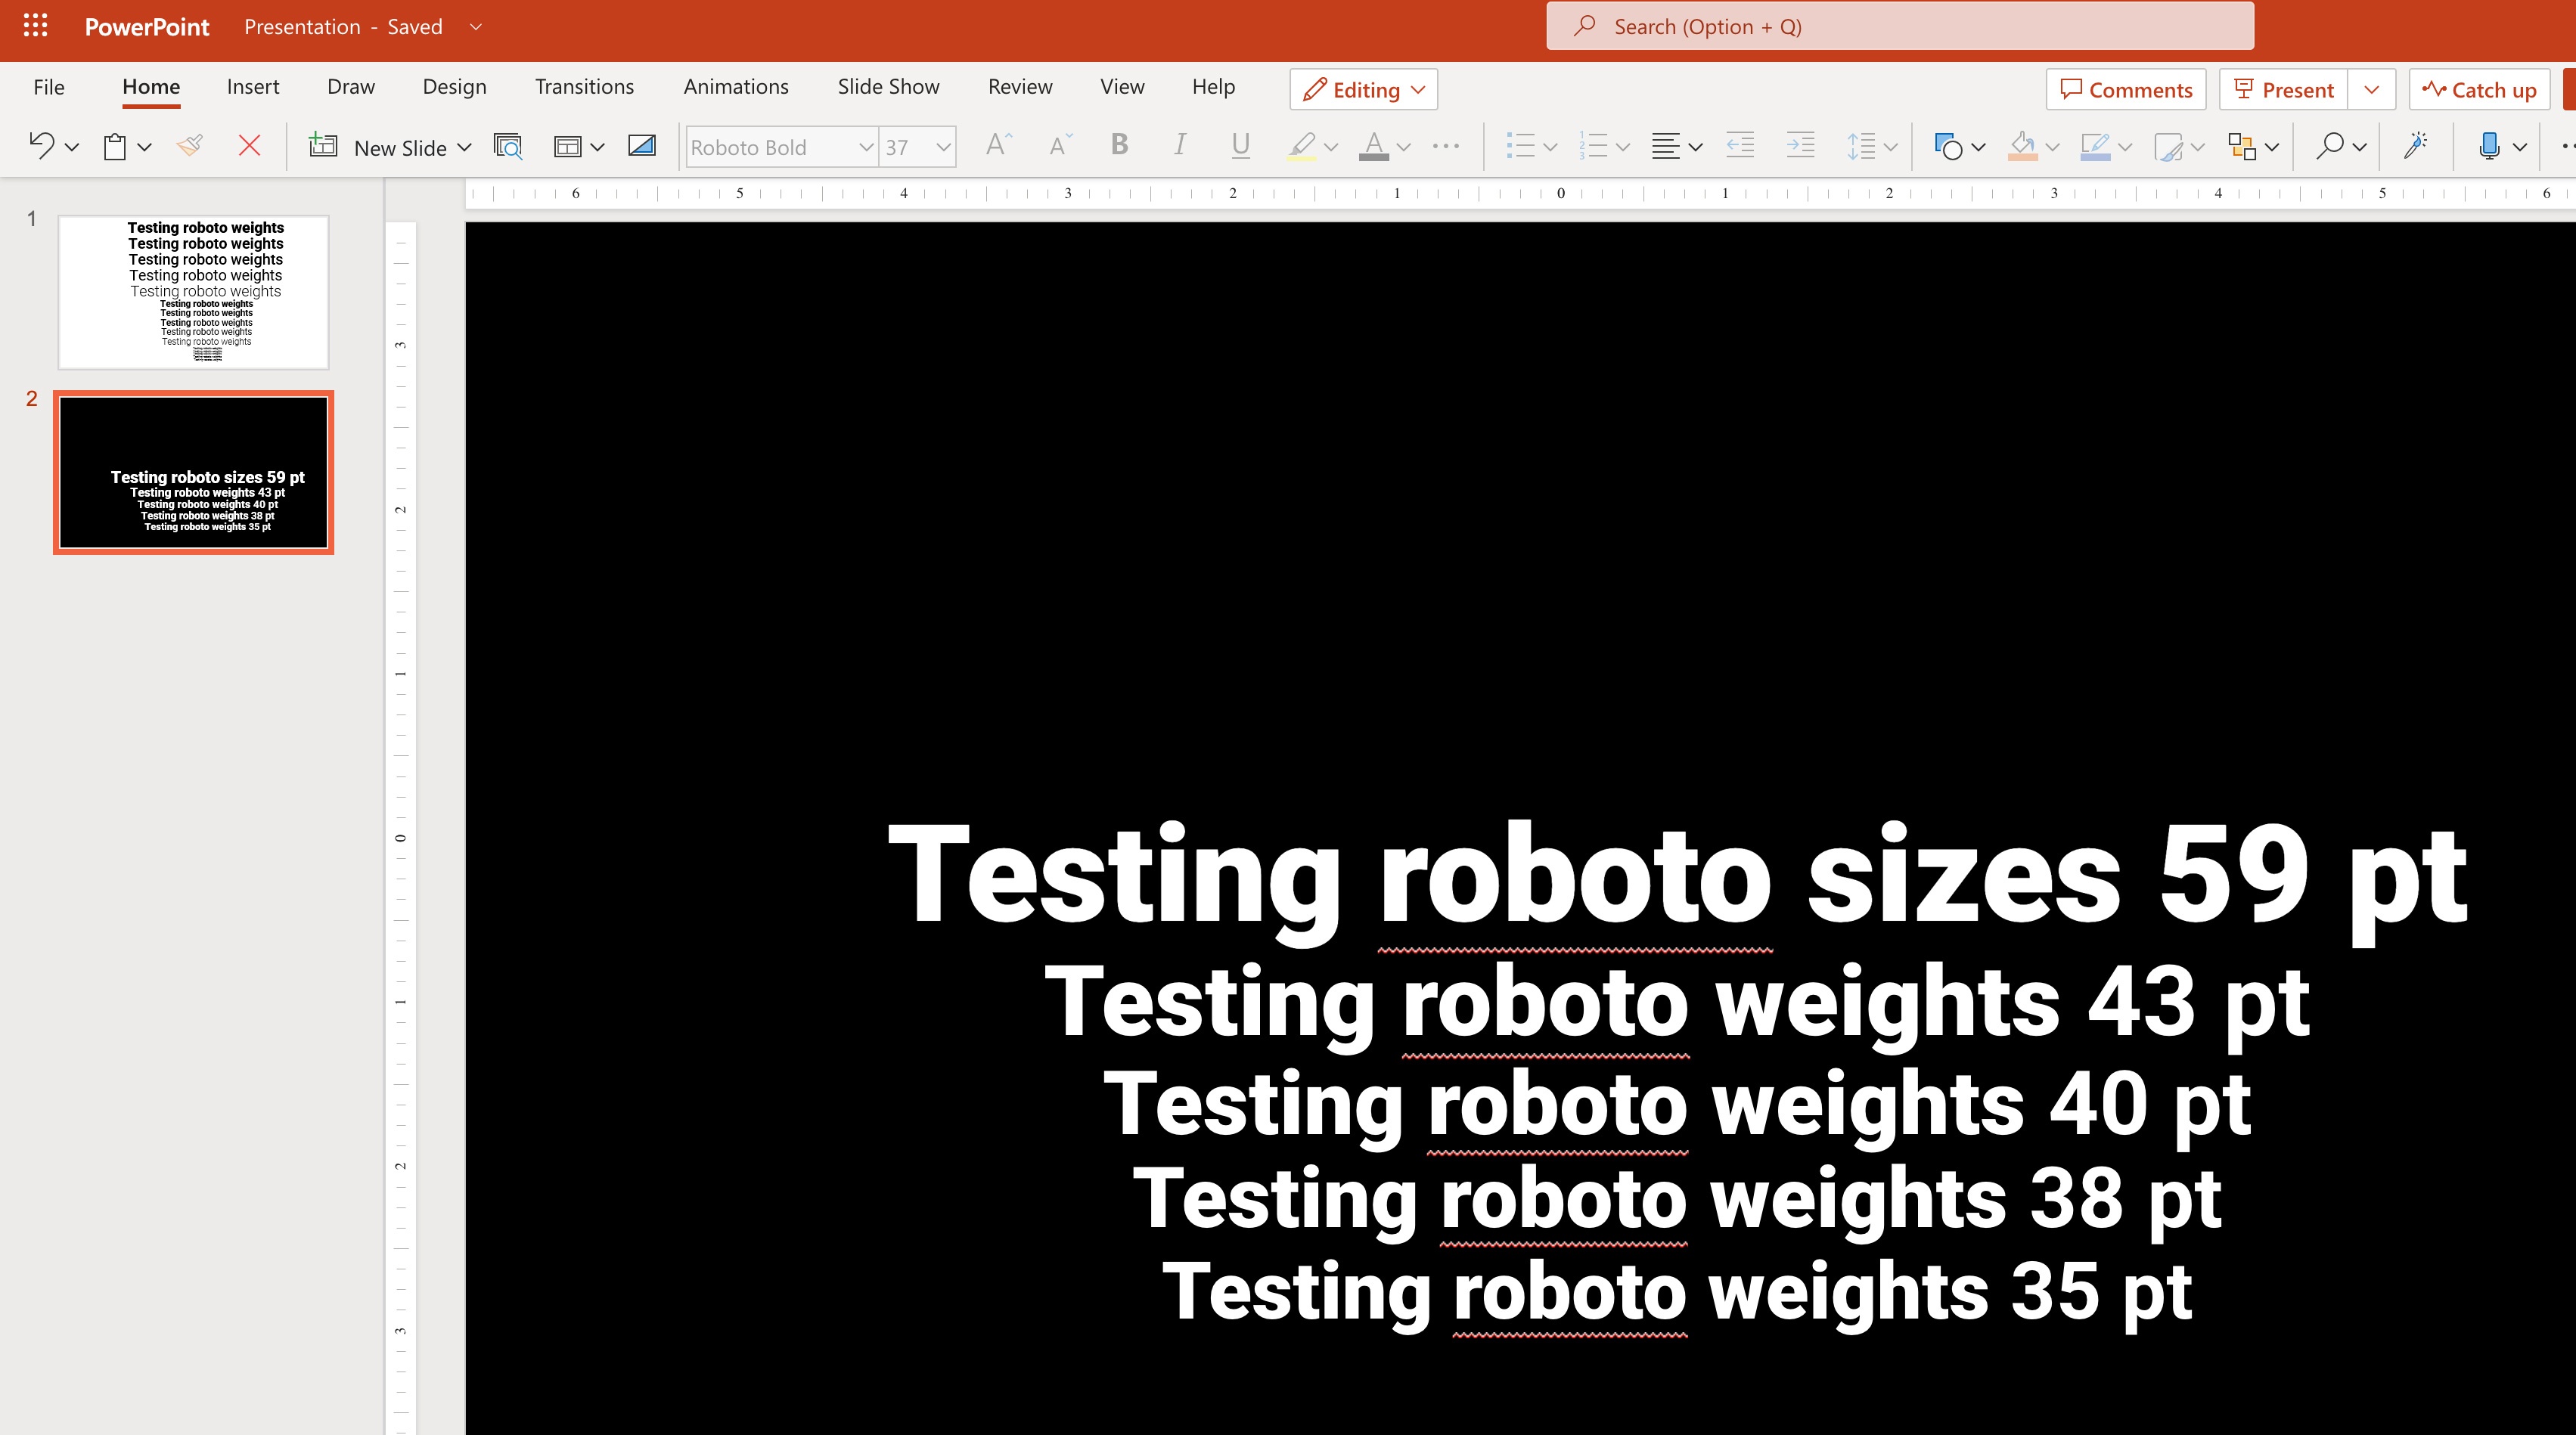Expand the New Slide dropdown arrow
Image resolution: width=2576 pixels, height=1435 pixels.
[464, 147]
